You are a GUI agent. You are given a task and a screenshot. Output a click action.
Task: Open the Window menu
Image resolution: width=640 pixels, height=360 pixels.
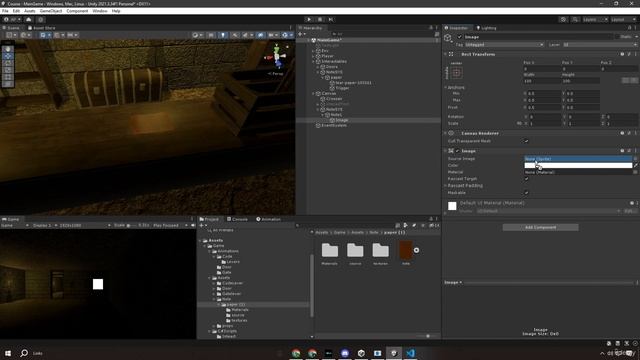(100, 11)
